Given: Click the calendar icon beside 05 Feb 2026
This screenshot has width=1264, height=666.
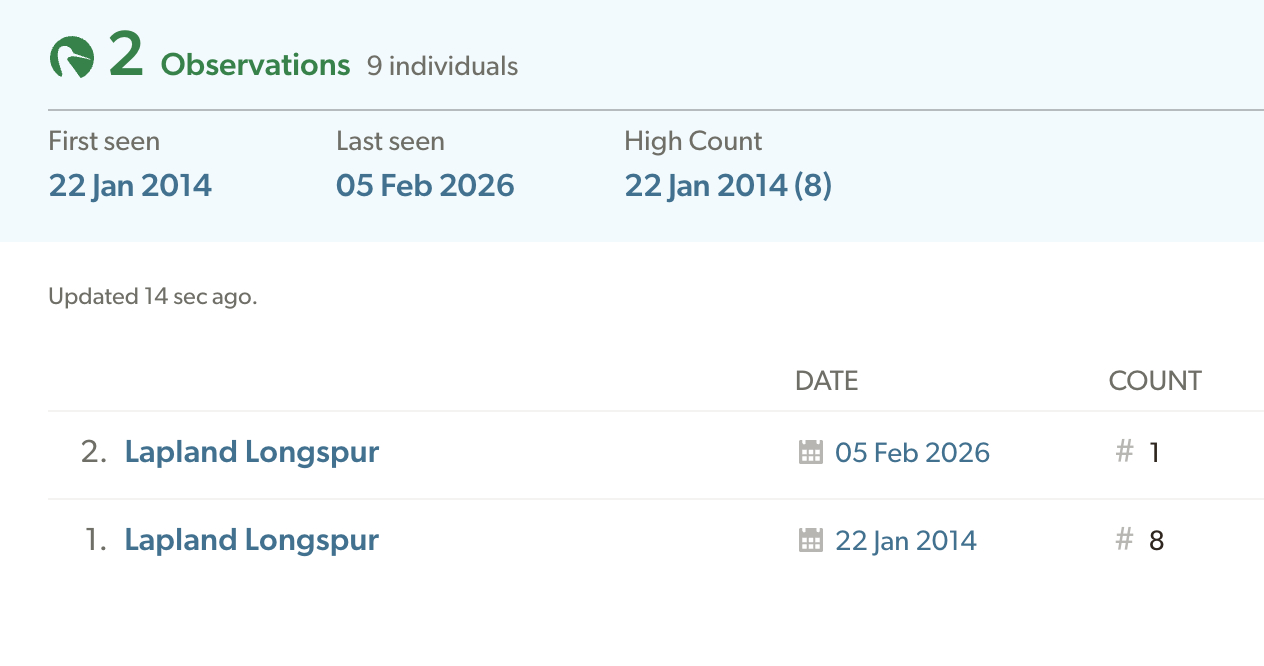Looking at the screenshot, I should tap(810, 453).
